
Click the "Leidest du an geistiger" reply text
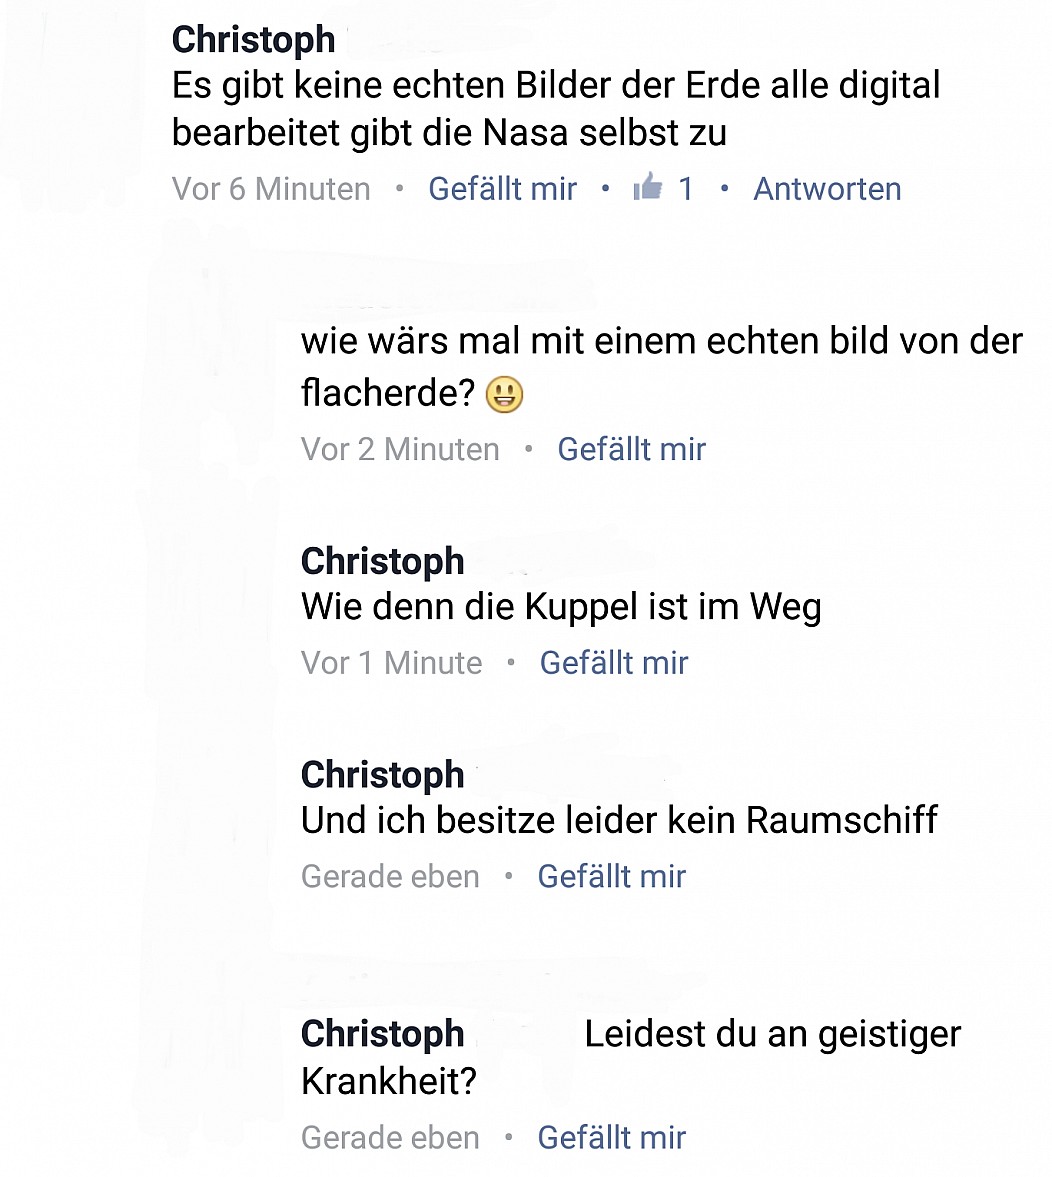pyautogui.click(x=631, y=1058)
